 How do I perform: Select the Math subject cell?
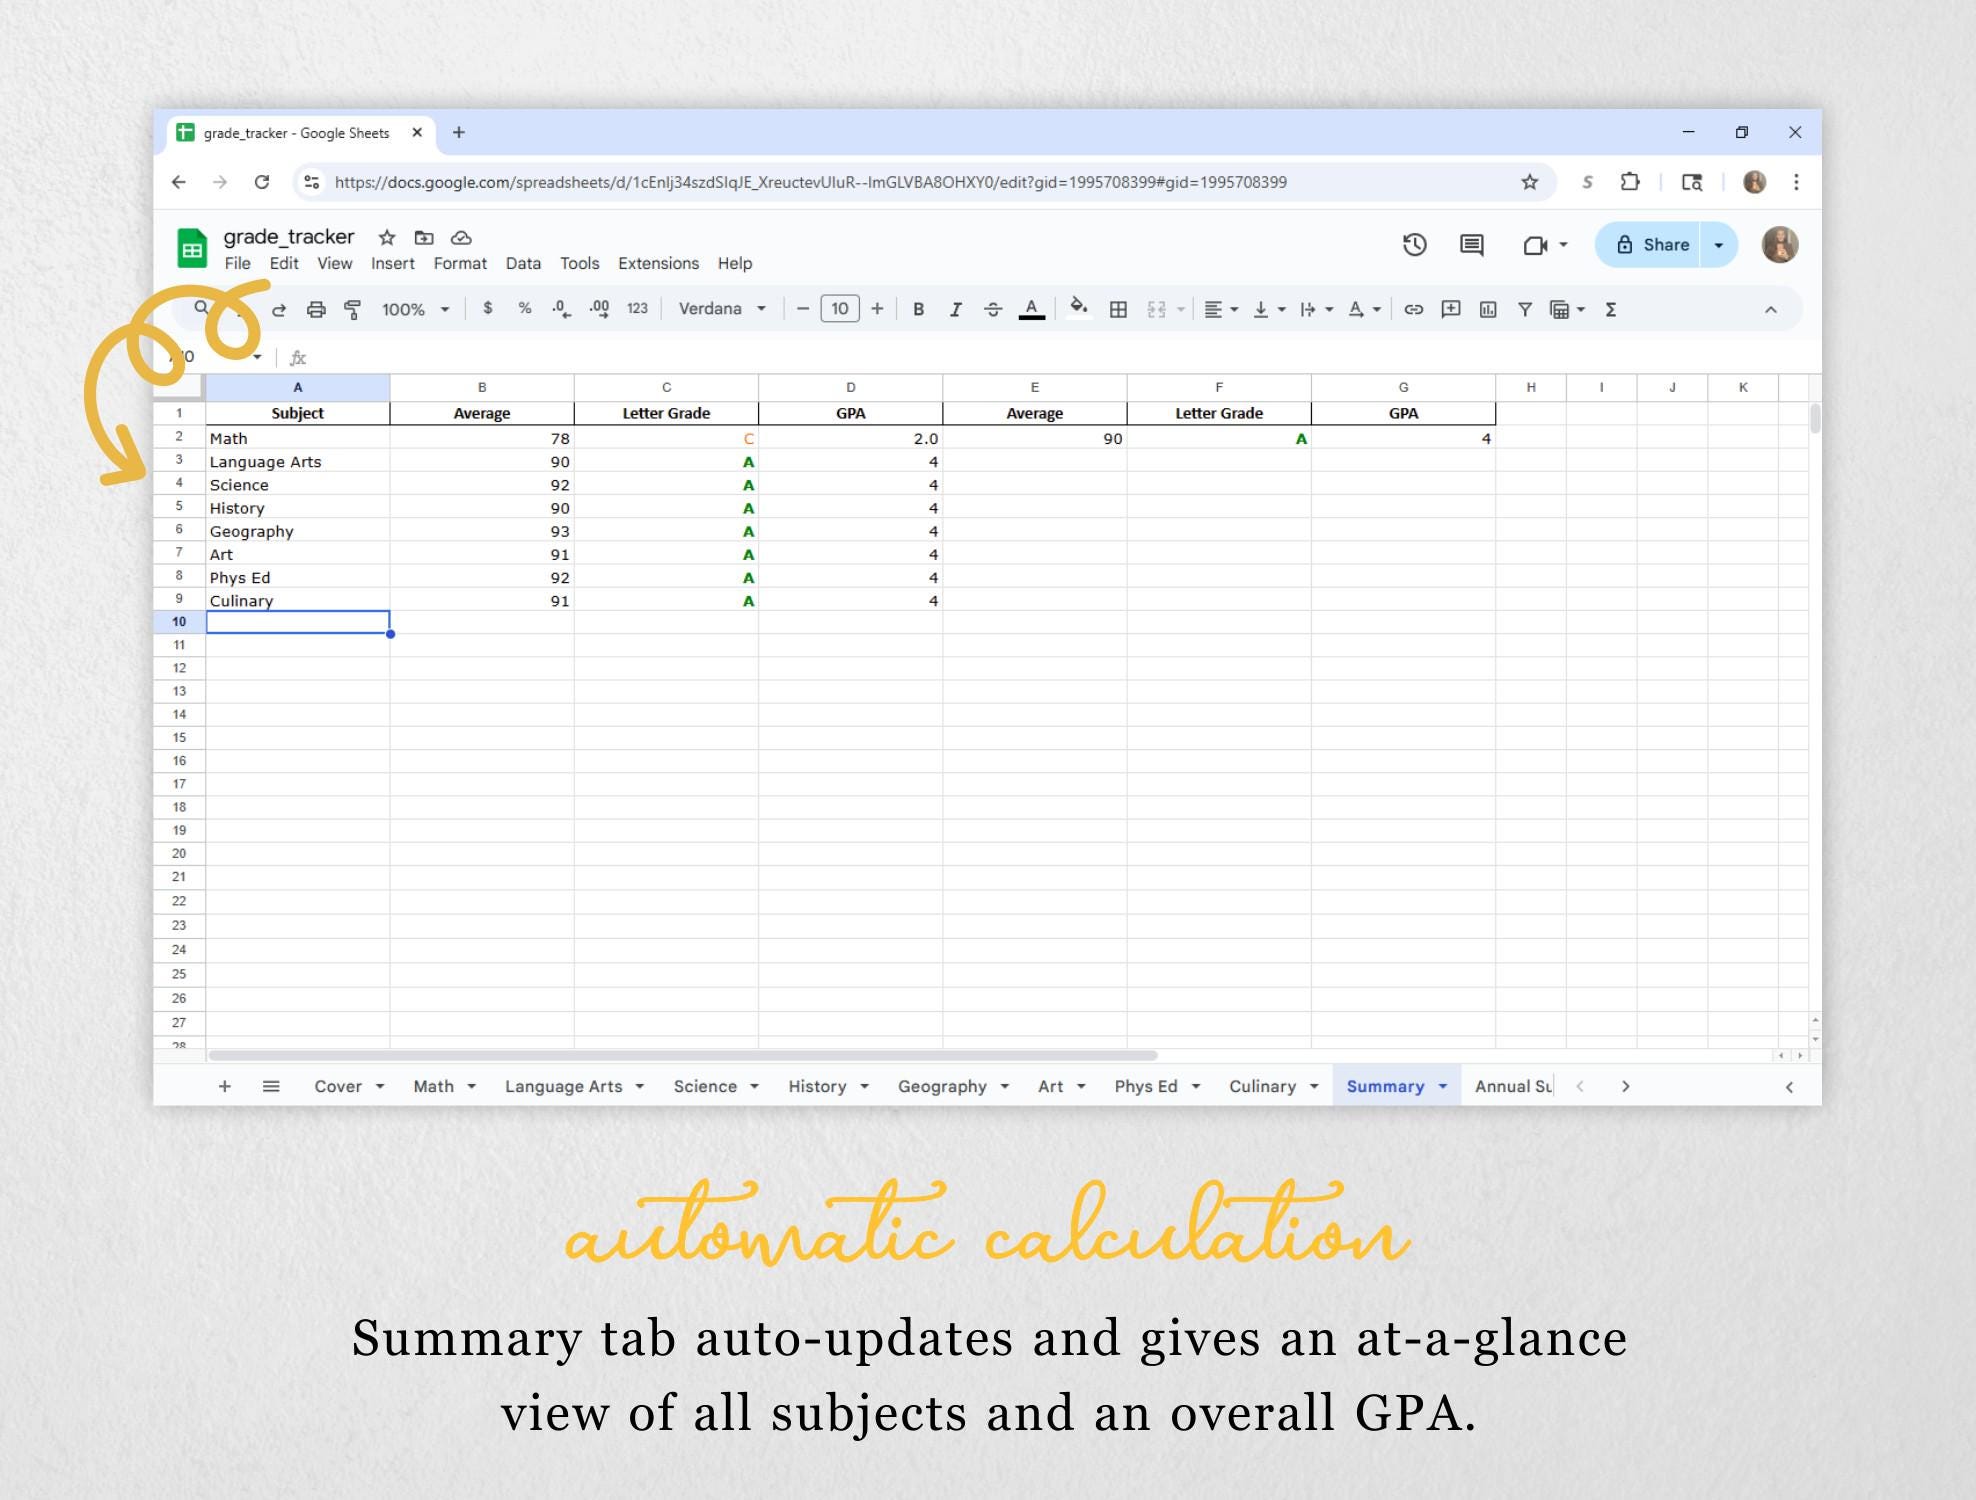click(298, 438)
